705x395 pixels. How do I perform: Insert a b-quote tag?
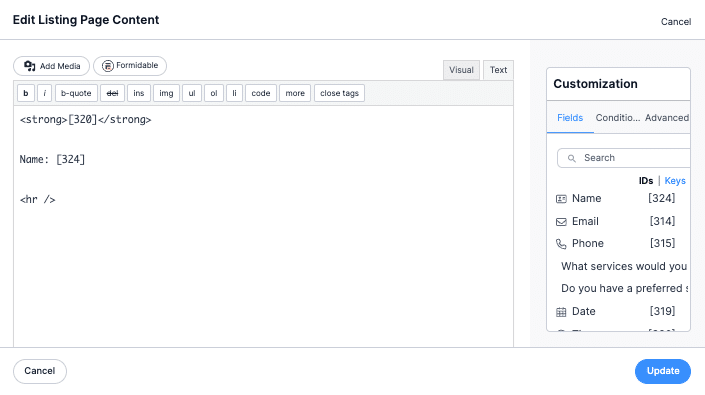76,93
